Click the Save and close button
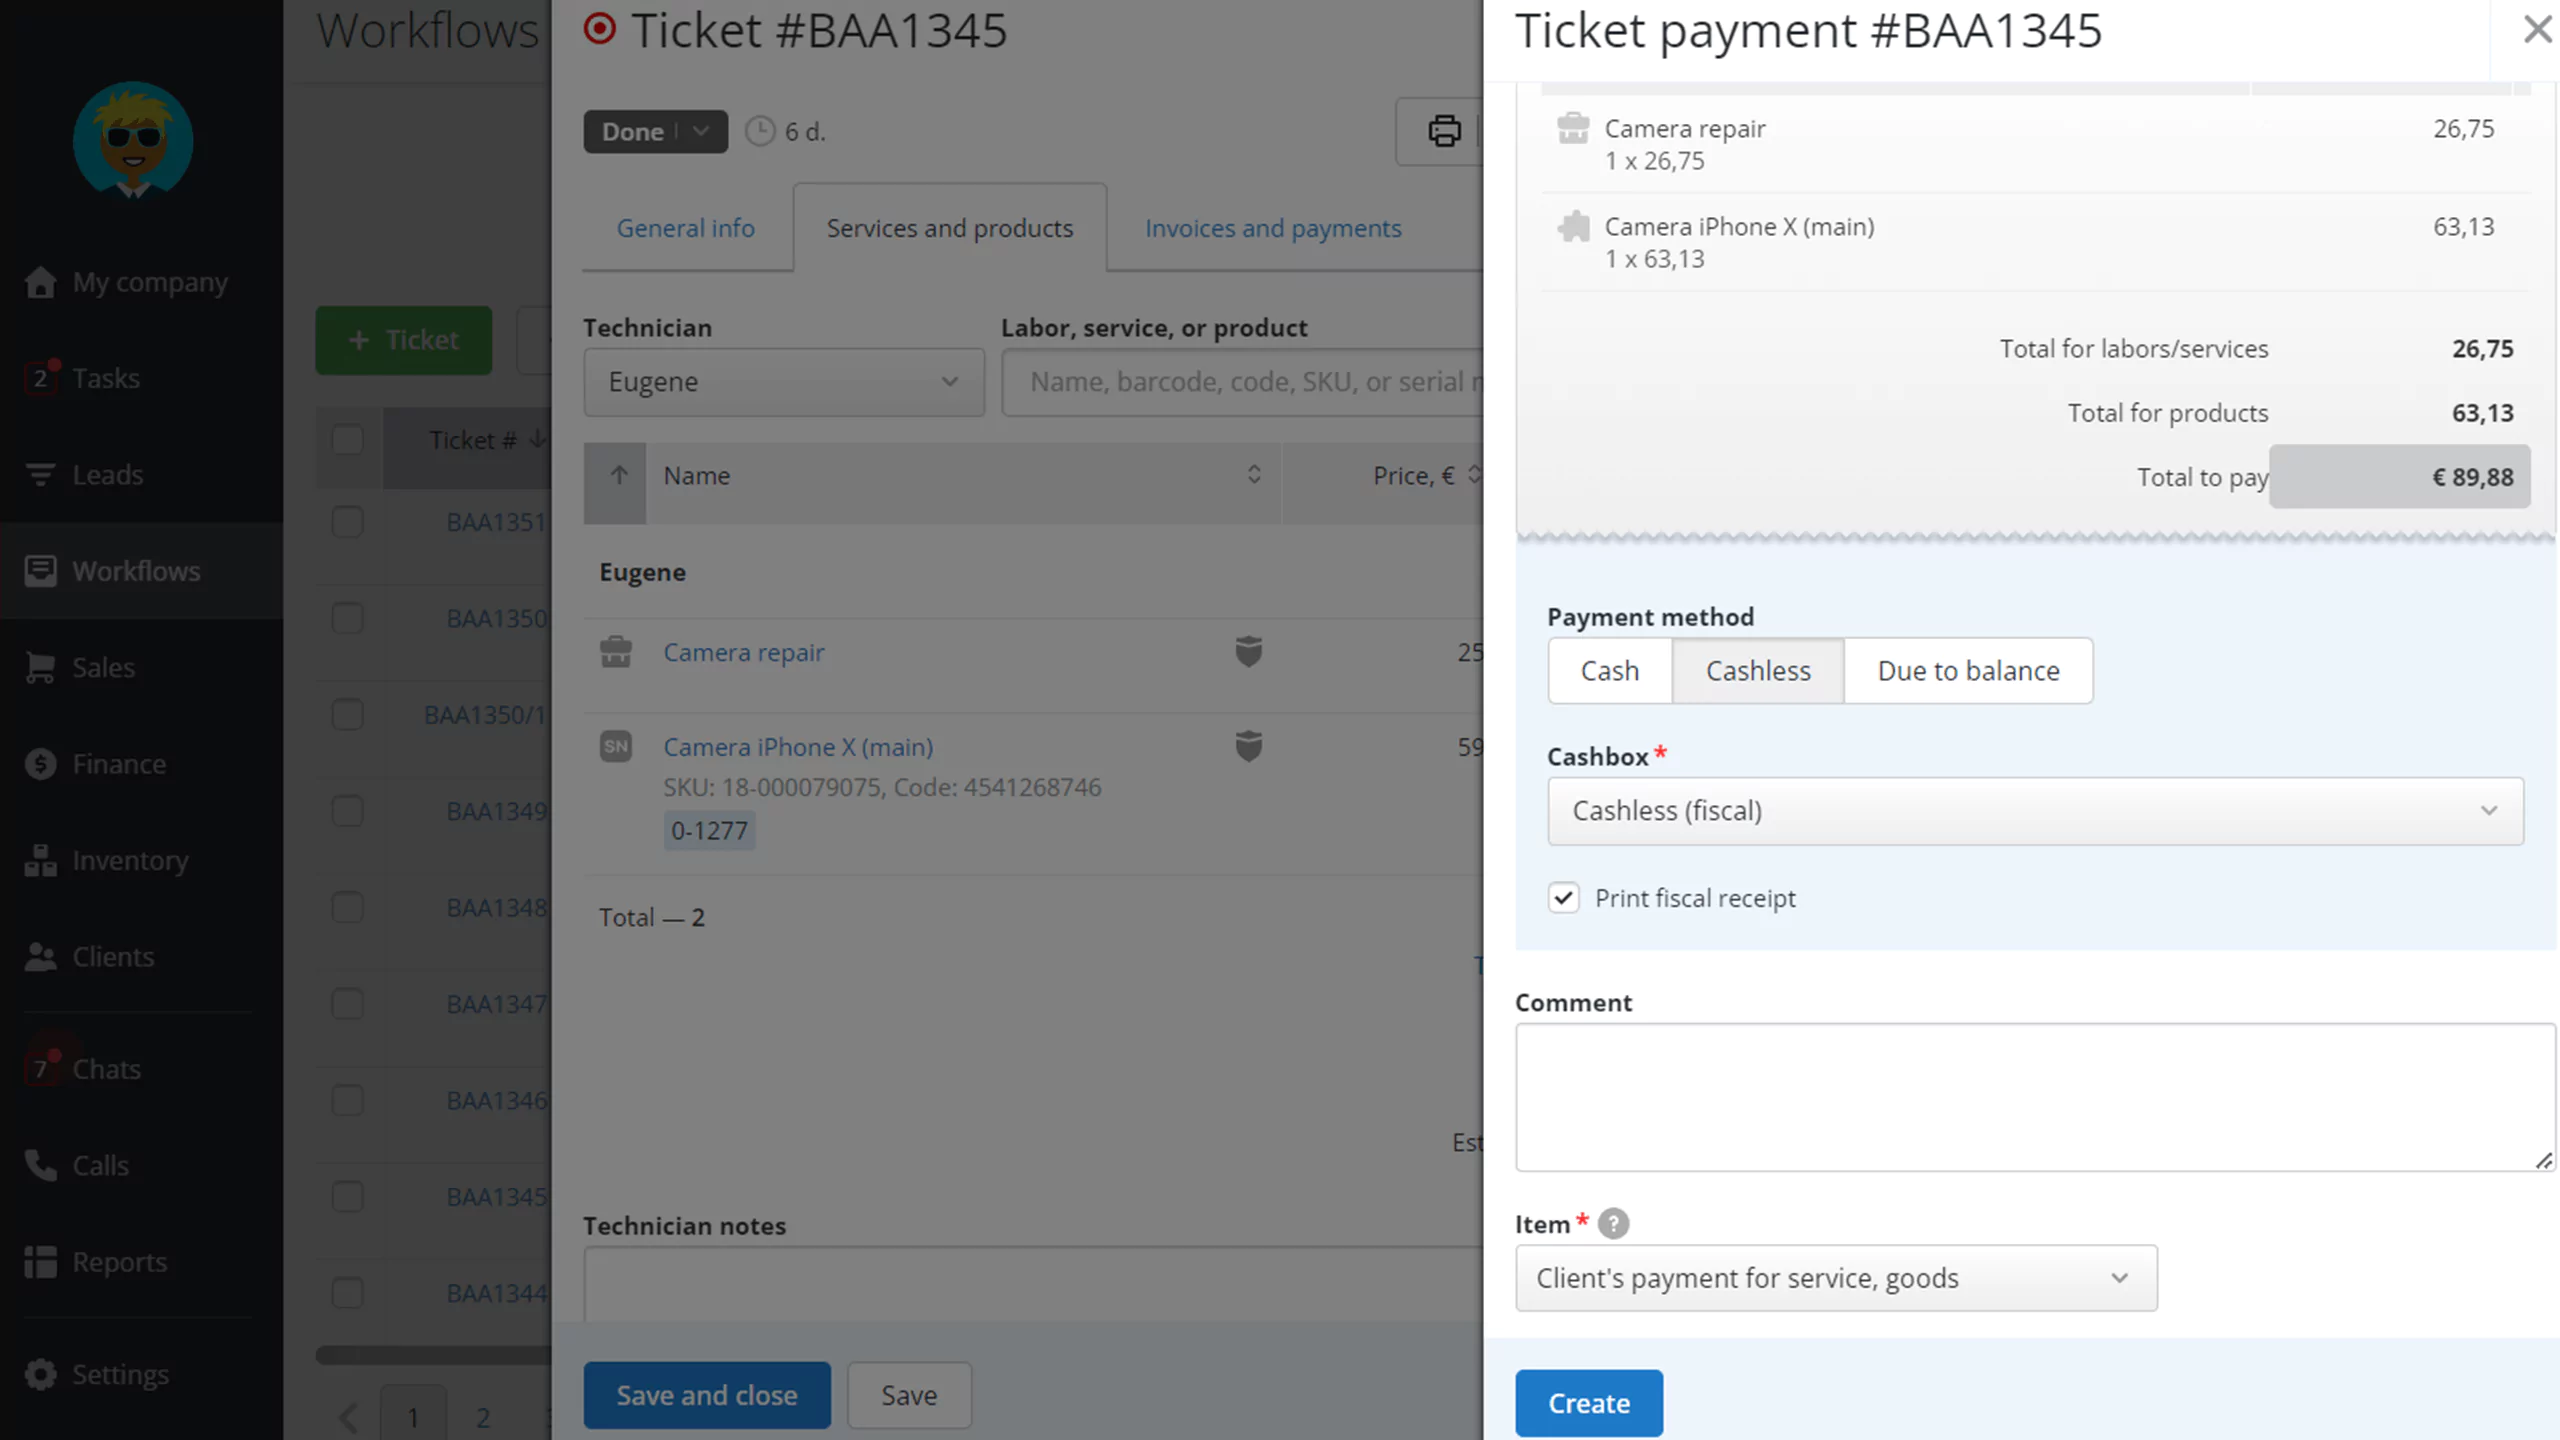This screenshot has height=1440, width=2560. 707,1395
